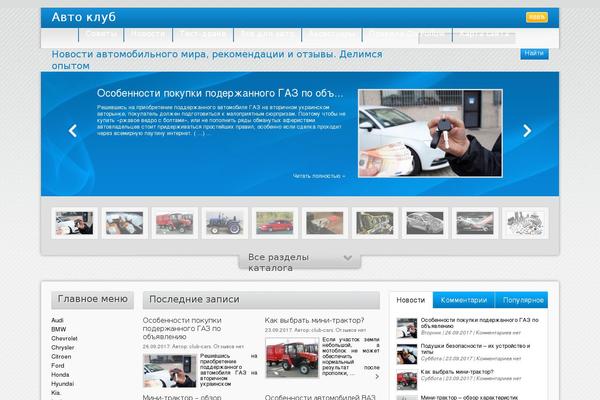The width and height of the screenshot is (600, 400).
Task: Select the first carousel thumbnail with keys
Action: [74, 223]
